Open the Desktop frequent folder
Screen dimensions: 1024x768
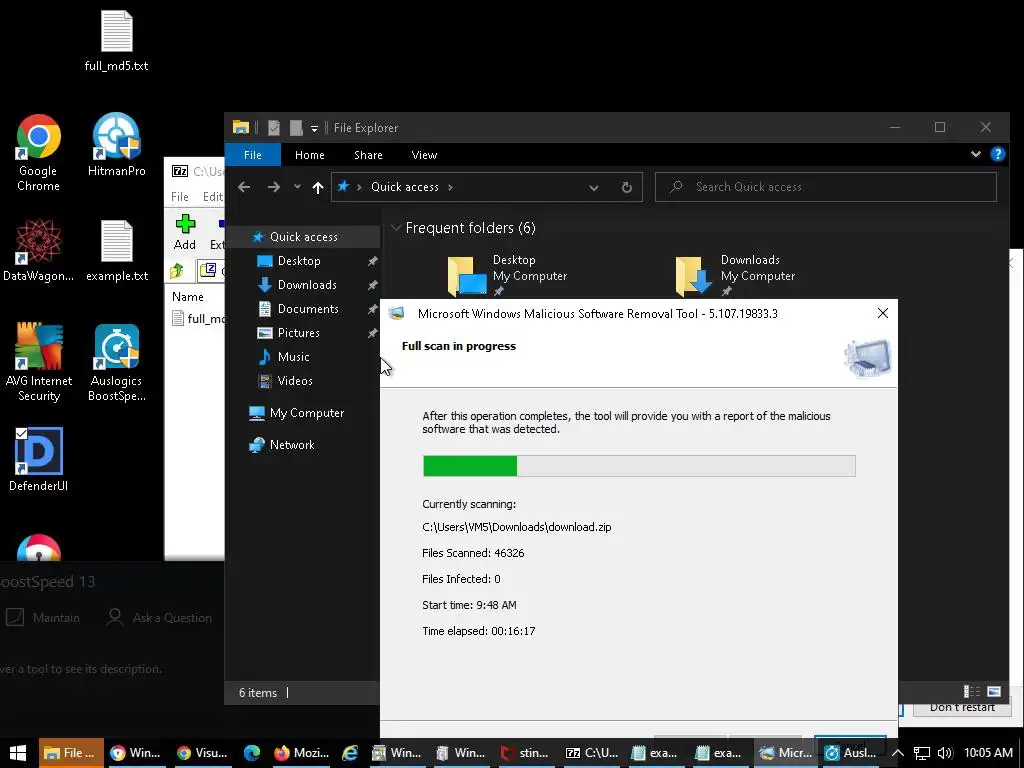coord(508,276)
